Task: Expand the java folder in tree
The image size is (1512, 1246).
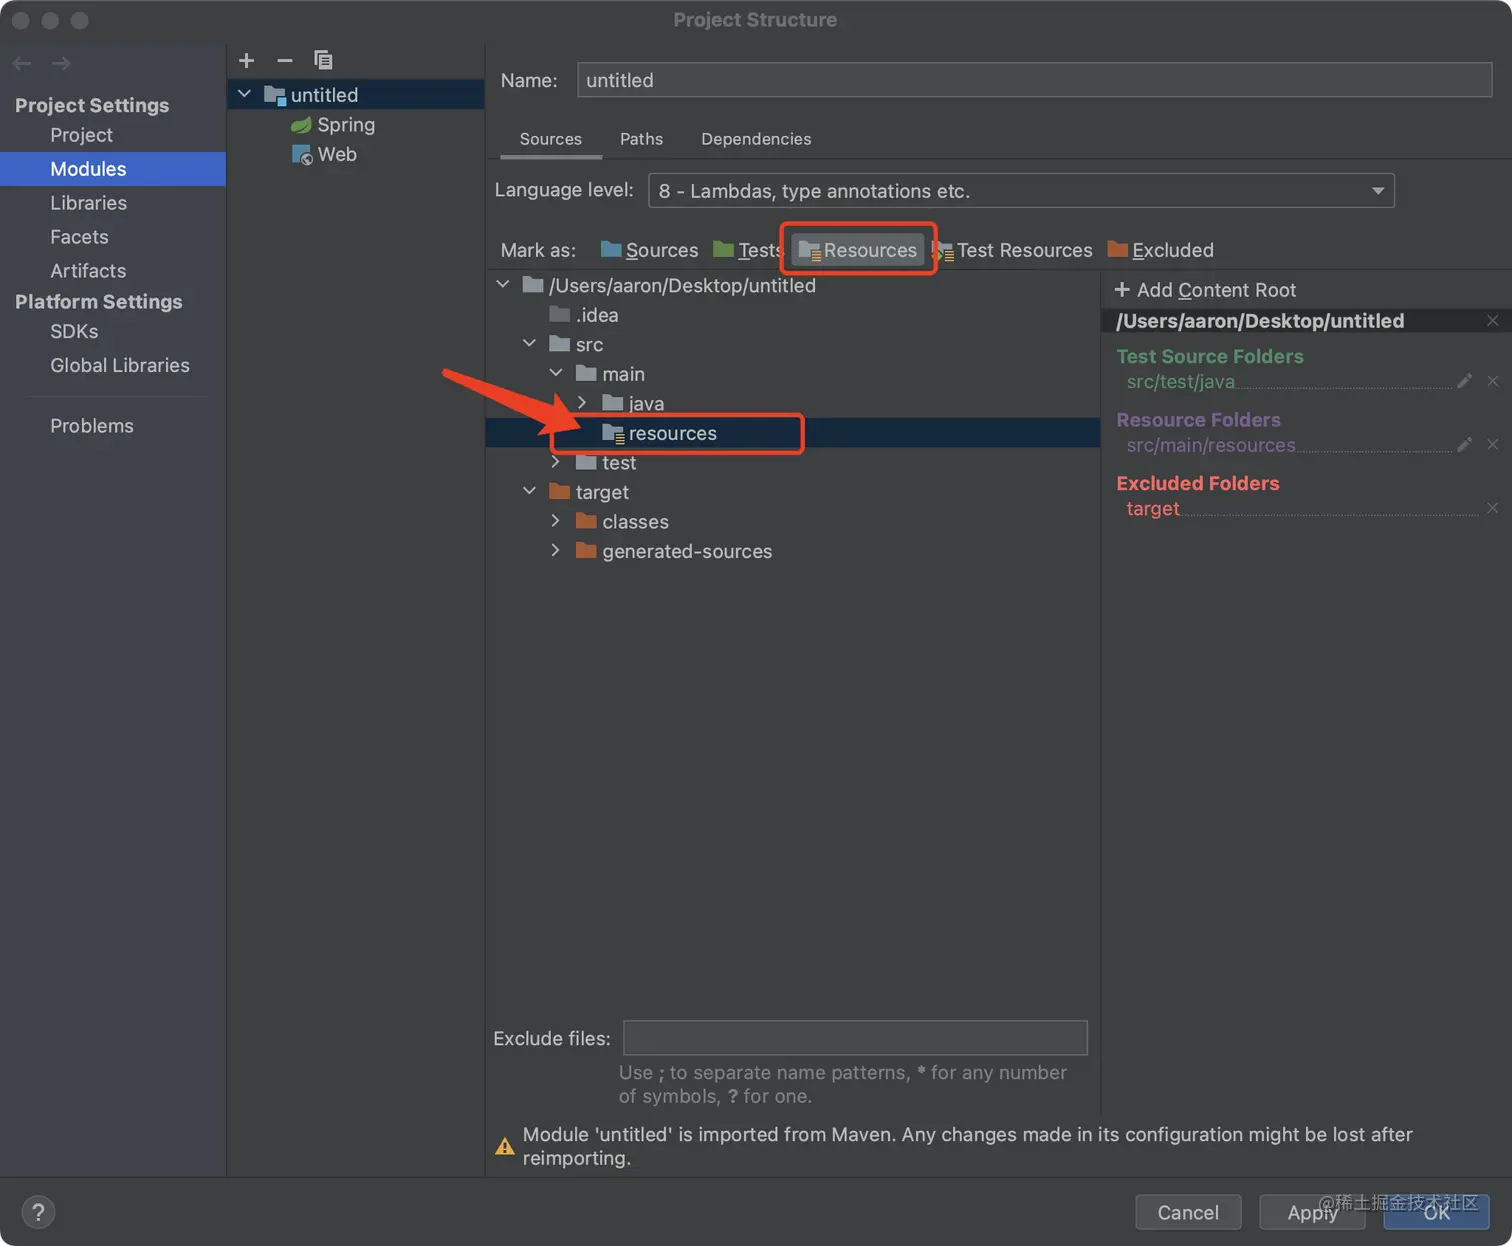Action: [582, 403]
